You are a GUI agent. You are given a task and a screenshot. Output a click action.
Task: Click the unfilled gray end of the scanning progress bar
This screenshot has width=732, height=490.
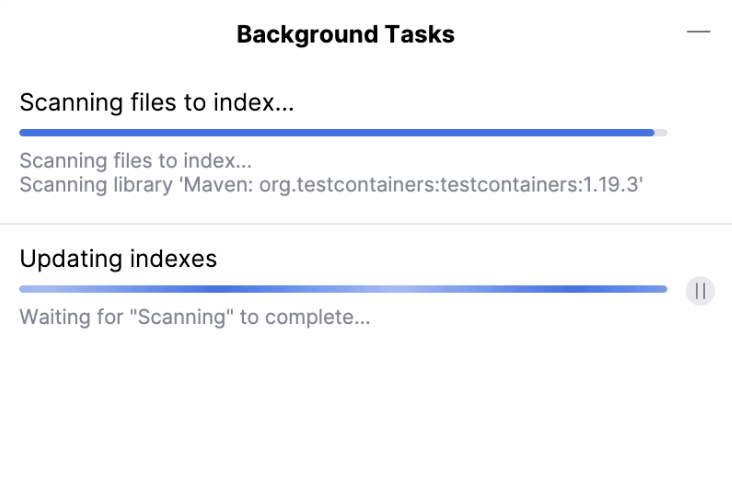(x=661, y=132)
